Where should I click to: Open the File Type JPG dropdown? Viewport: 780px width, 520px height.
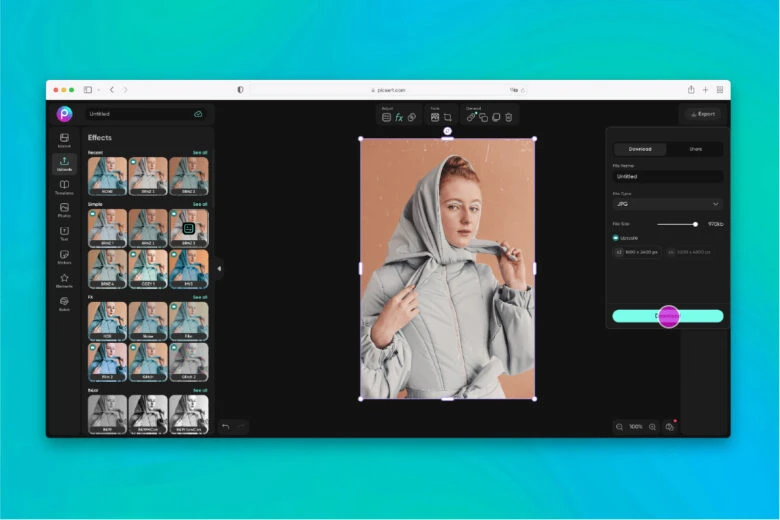tap(667, 204)
